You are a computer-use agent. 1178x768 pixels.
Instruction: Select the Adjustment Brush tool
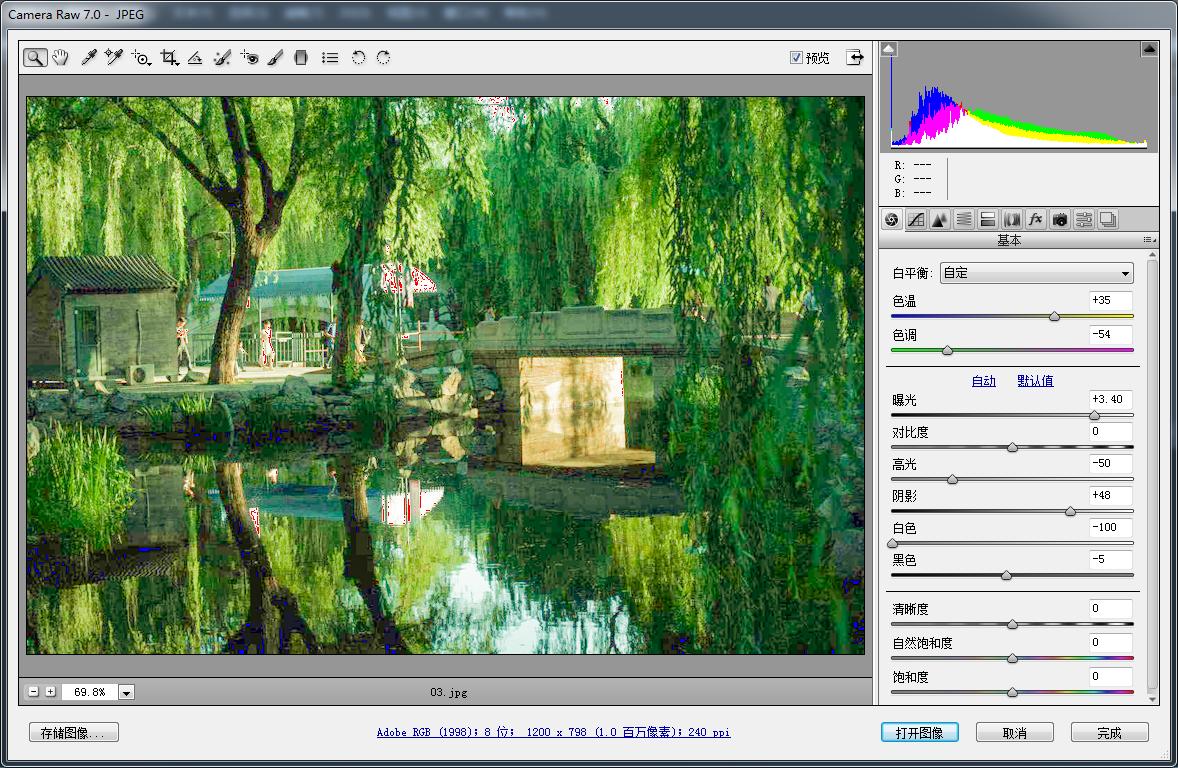(275, 58)
